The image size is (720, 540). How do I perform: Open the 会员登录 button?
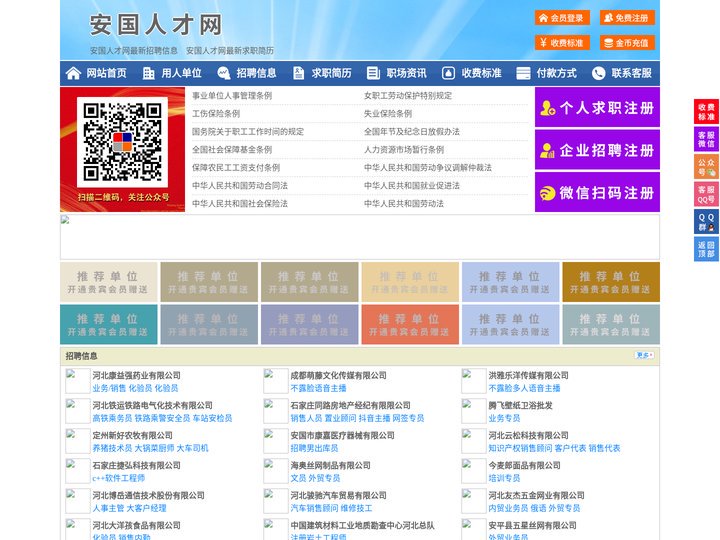(562, 18)
